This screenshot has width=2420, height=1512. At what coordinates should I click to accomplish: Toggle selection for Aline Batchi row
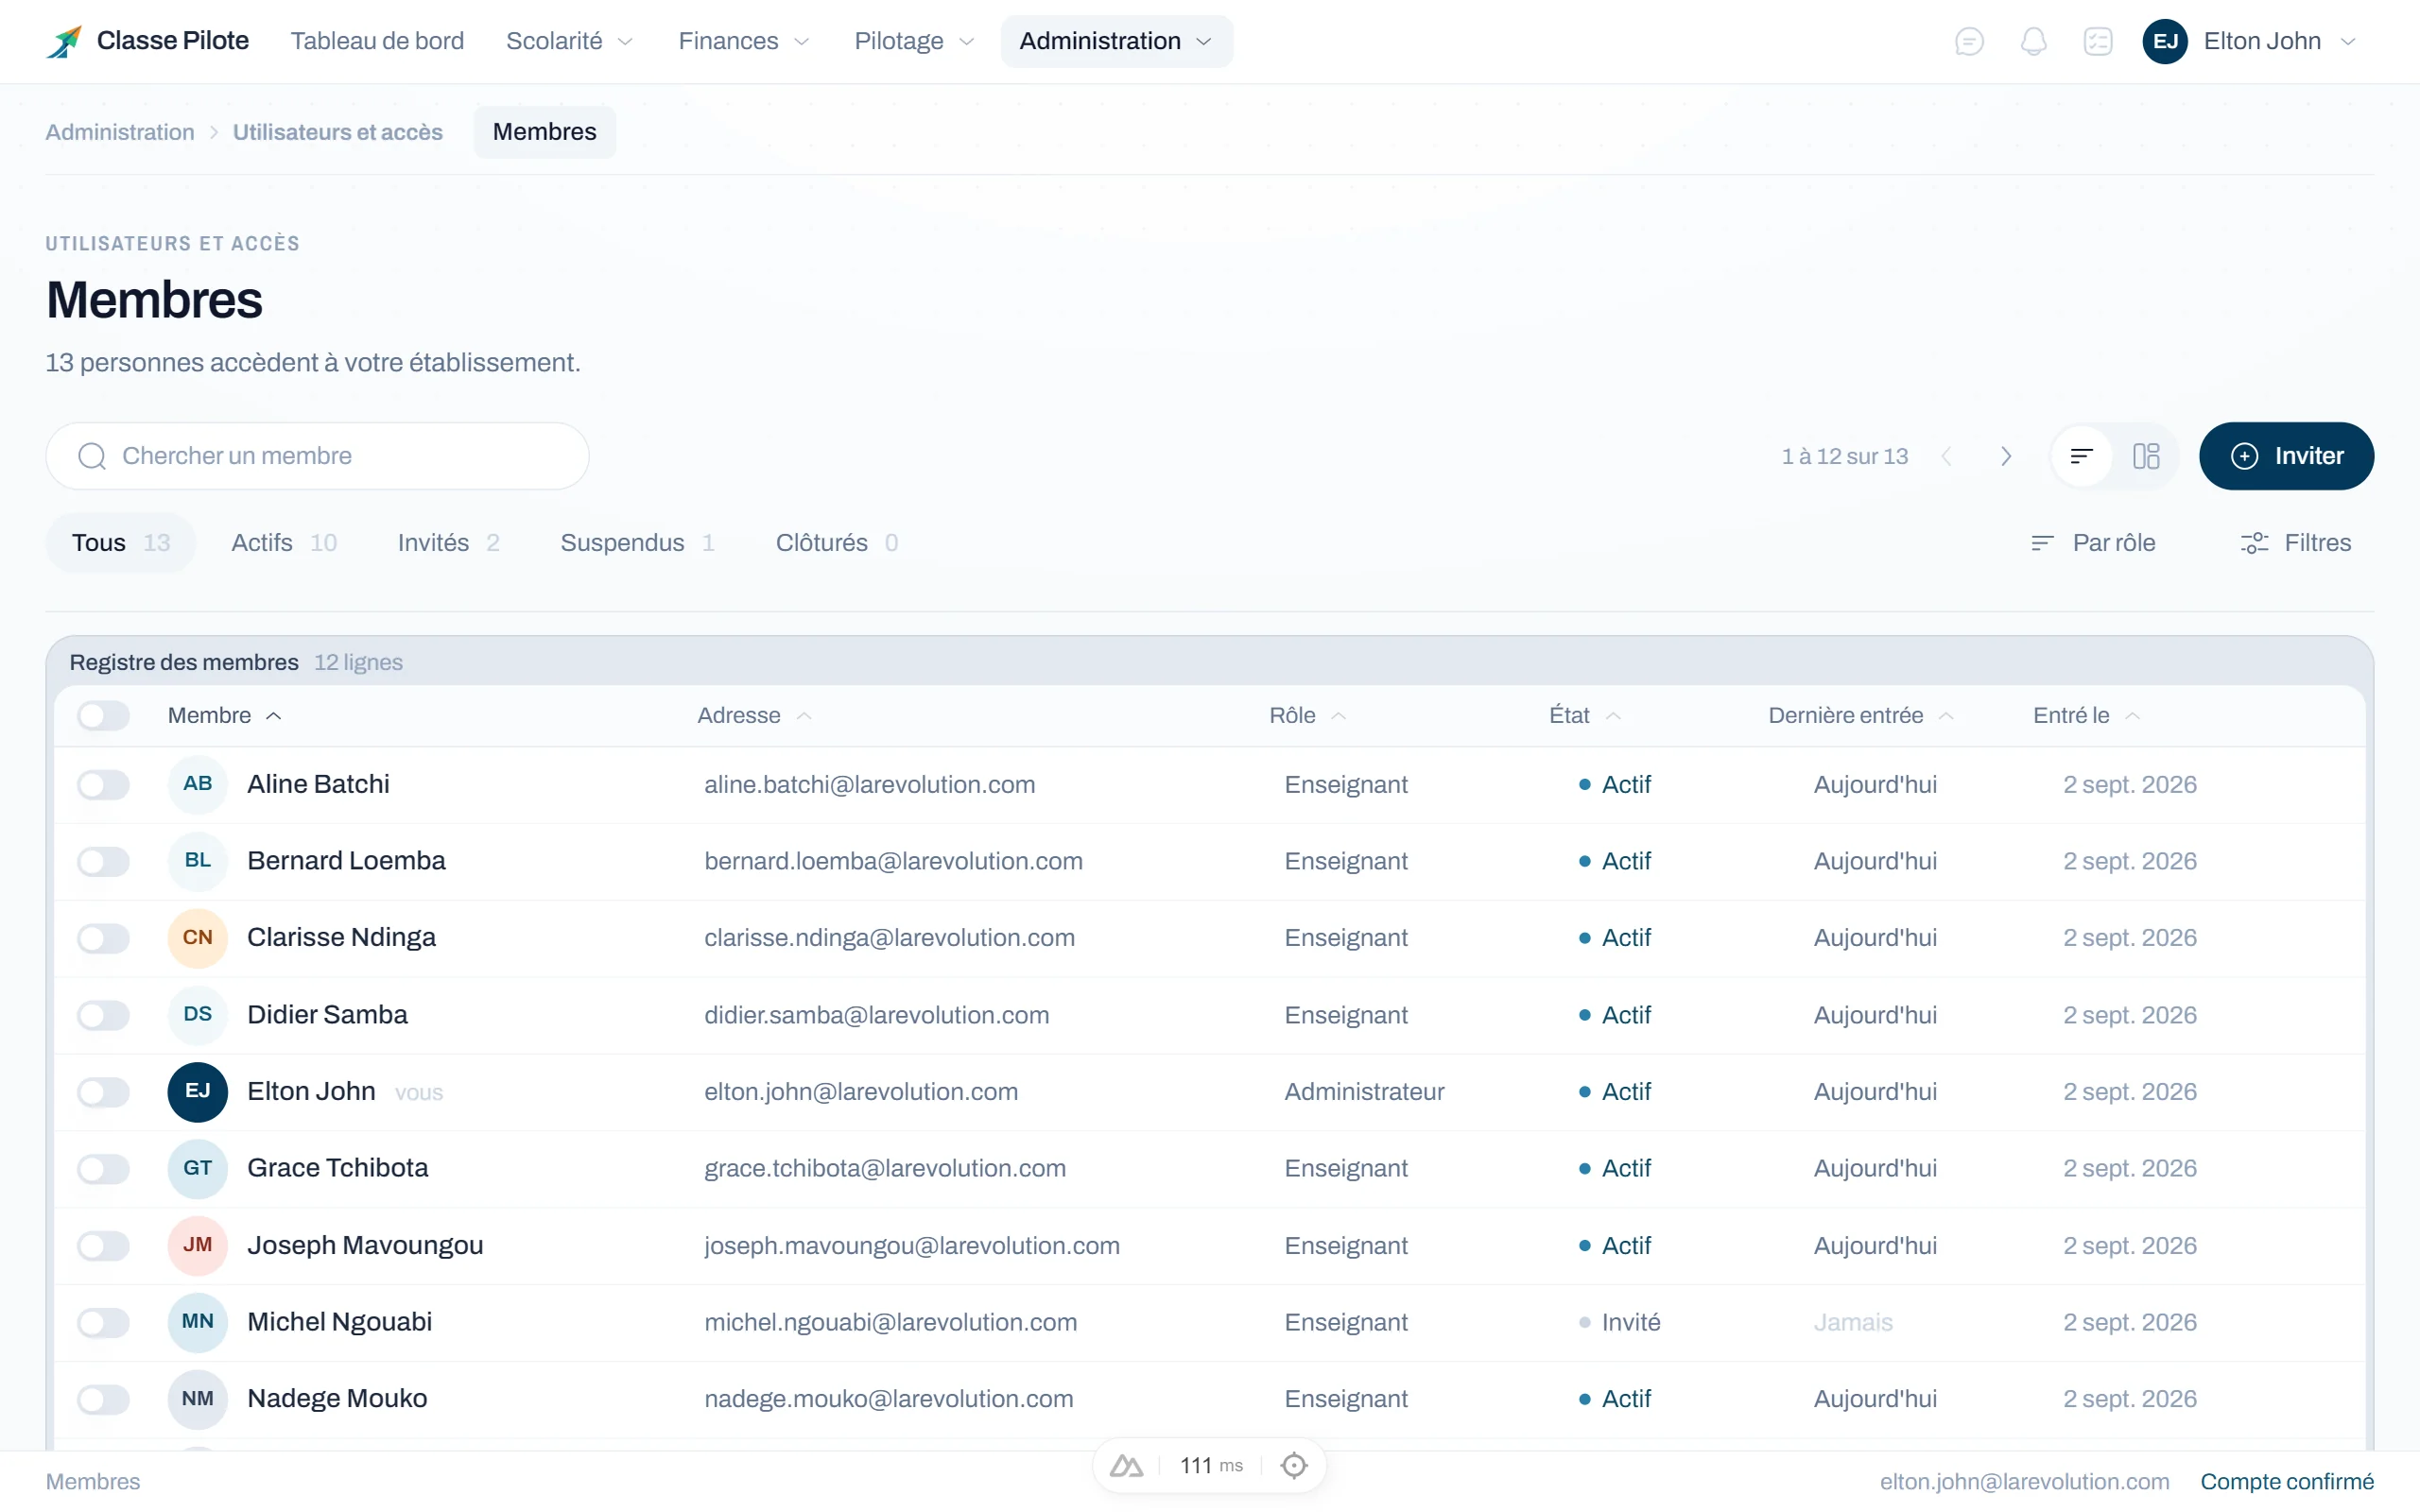pyautogui.click(x=103, y=784)
